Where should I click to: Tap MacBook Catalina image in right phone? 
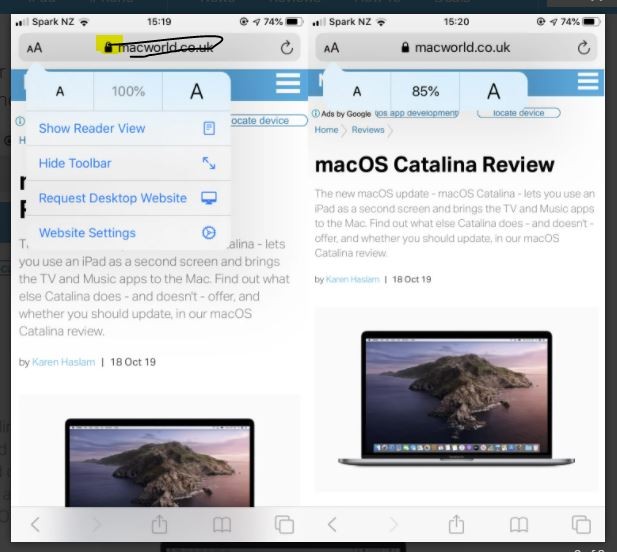[x=456, y=399]
